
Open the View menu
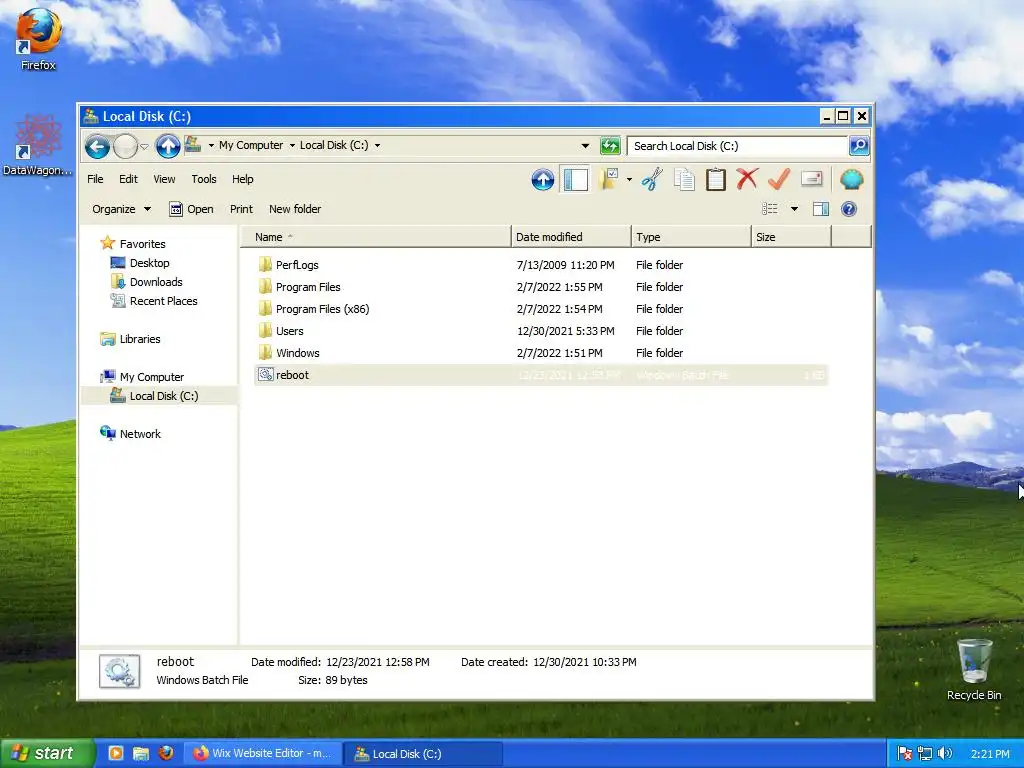click(164, 179)
